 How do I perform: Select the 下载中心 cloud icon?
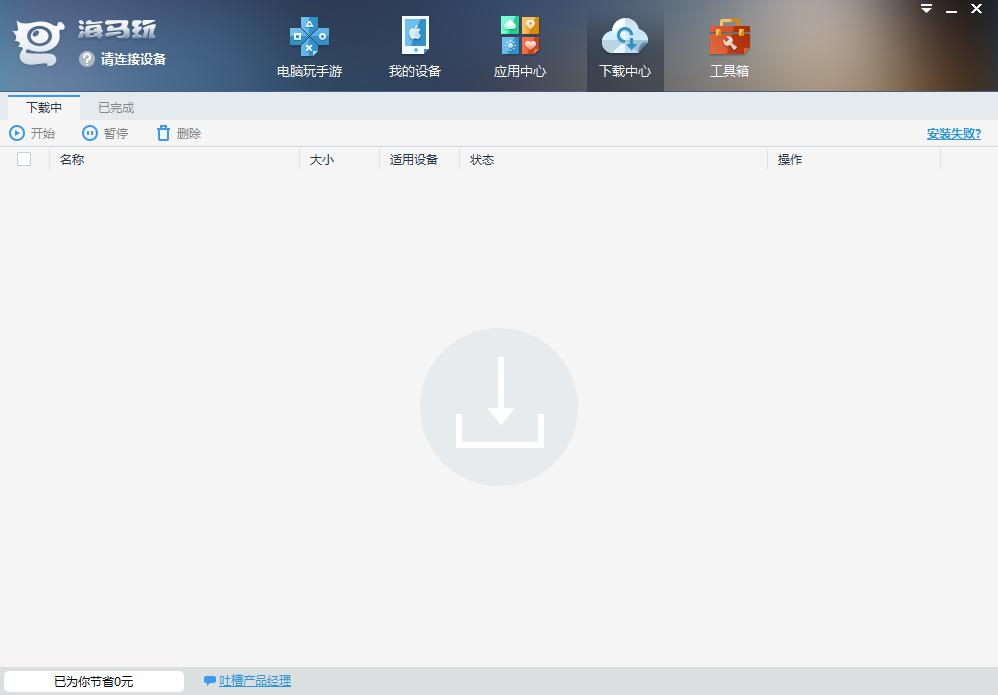(624, 39)
